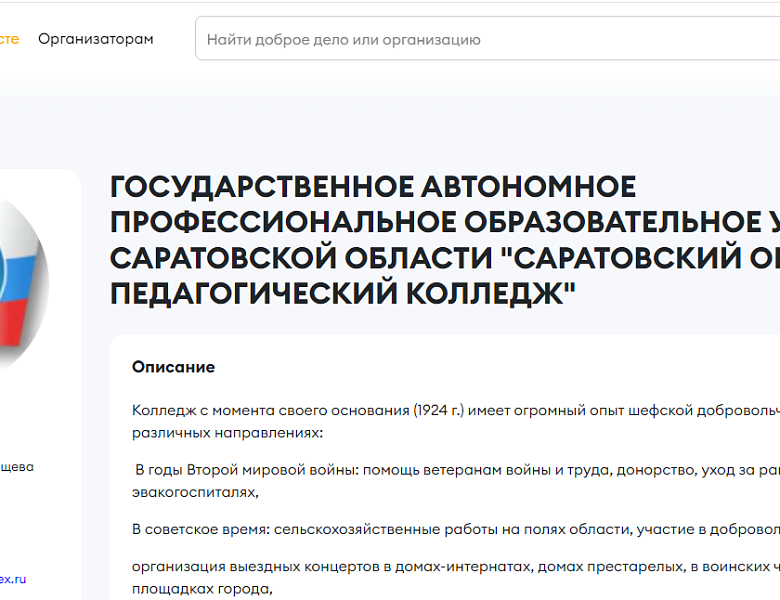Focus the search field Найти доброе дело
The image size is (780, 600).
(x=488, y=39)
